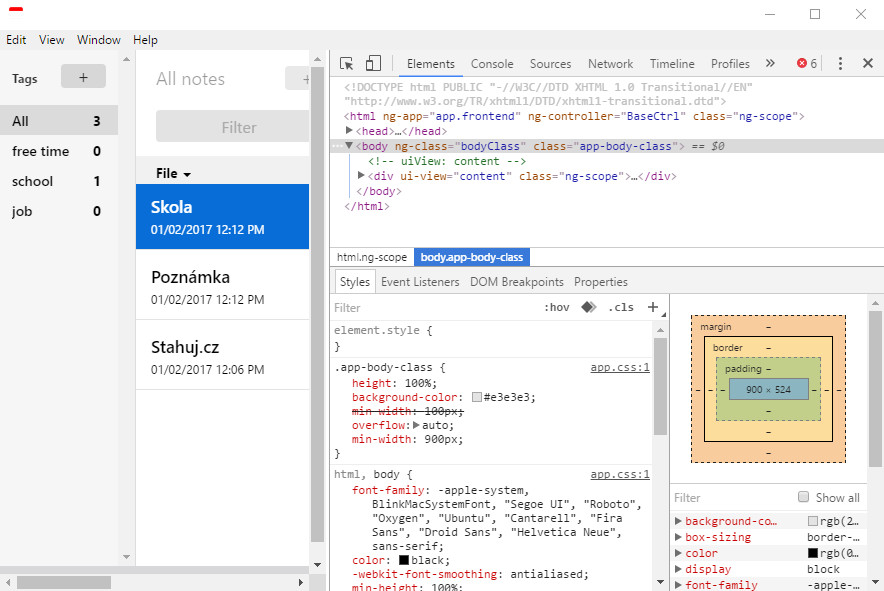Viewport: 884px width, 591px height.
Task: Click the horizontal scrollbar right arrow
Action: point(301,582)
